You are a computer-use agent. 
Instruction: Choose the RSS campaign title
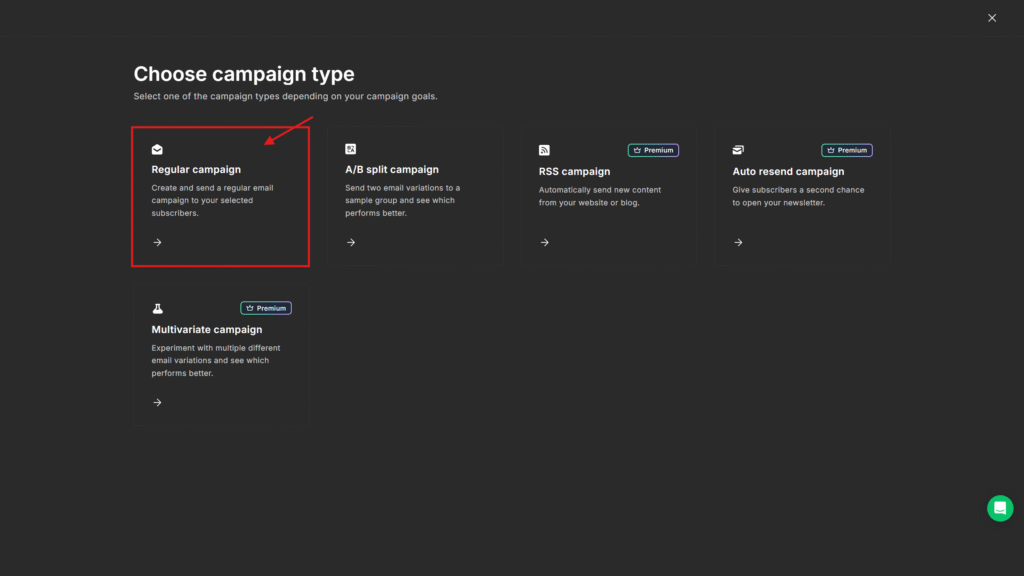pyautogui.click(x=574, y=171)
